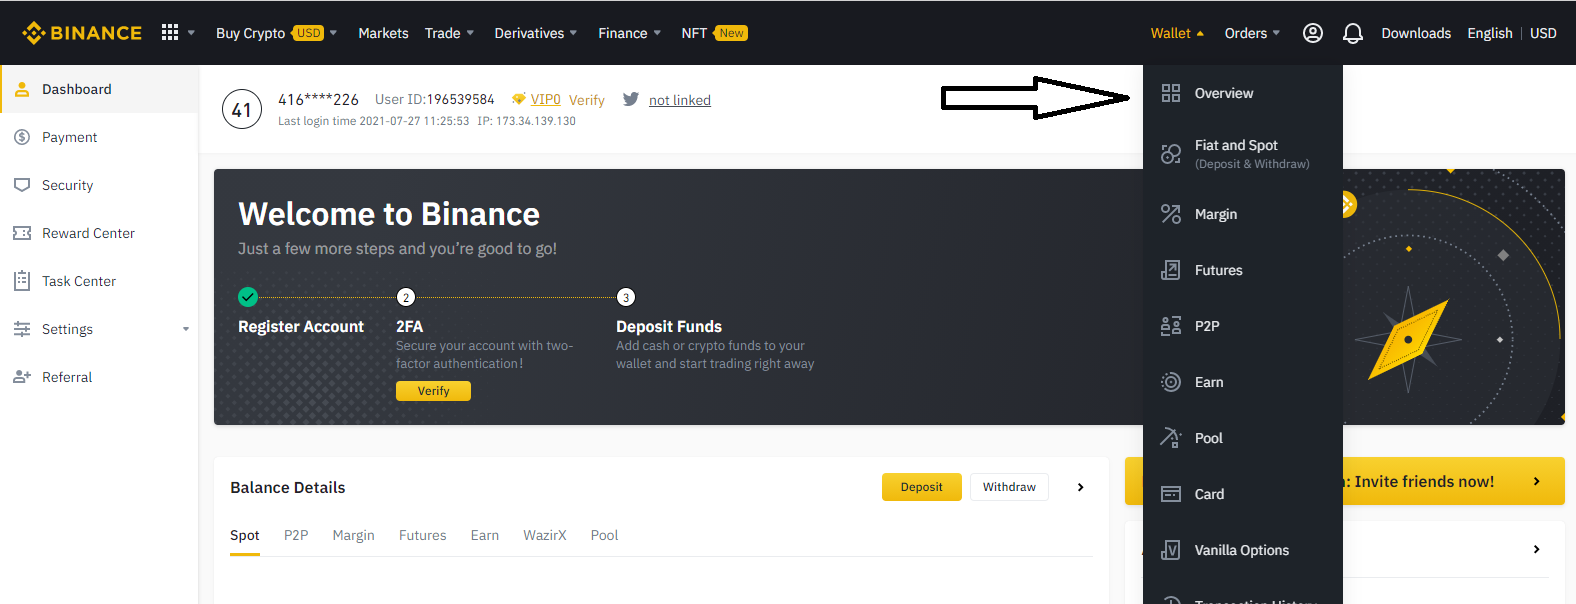Click the step 2 circle for 2FA
The height and width of the screenshot is (604, 1576).
coord(406,297)
